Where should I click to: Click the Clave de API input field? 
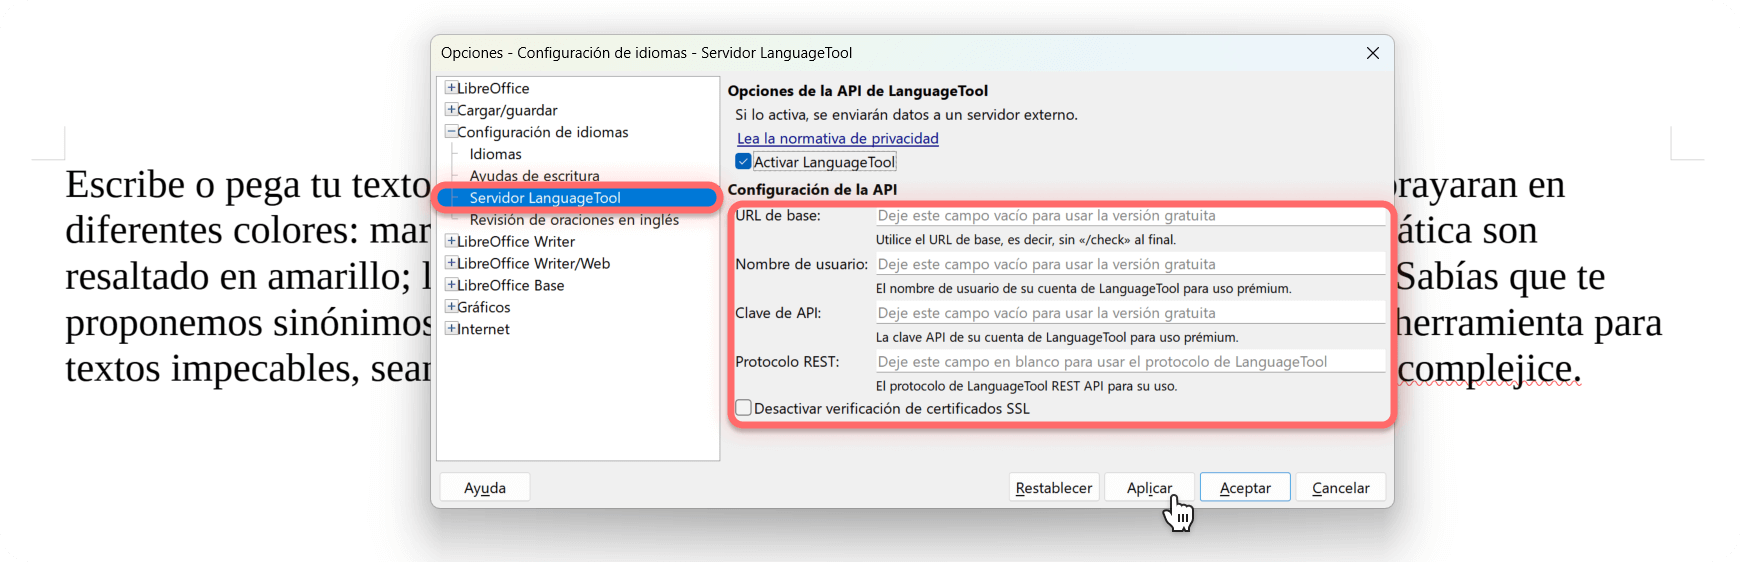[1130, 314]
